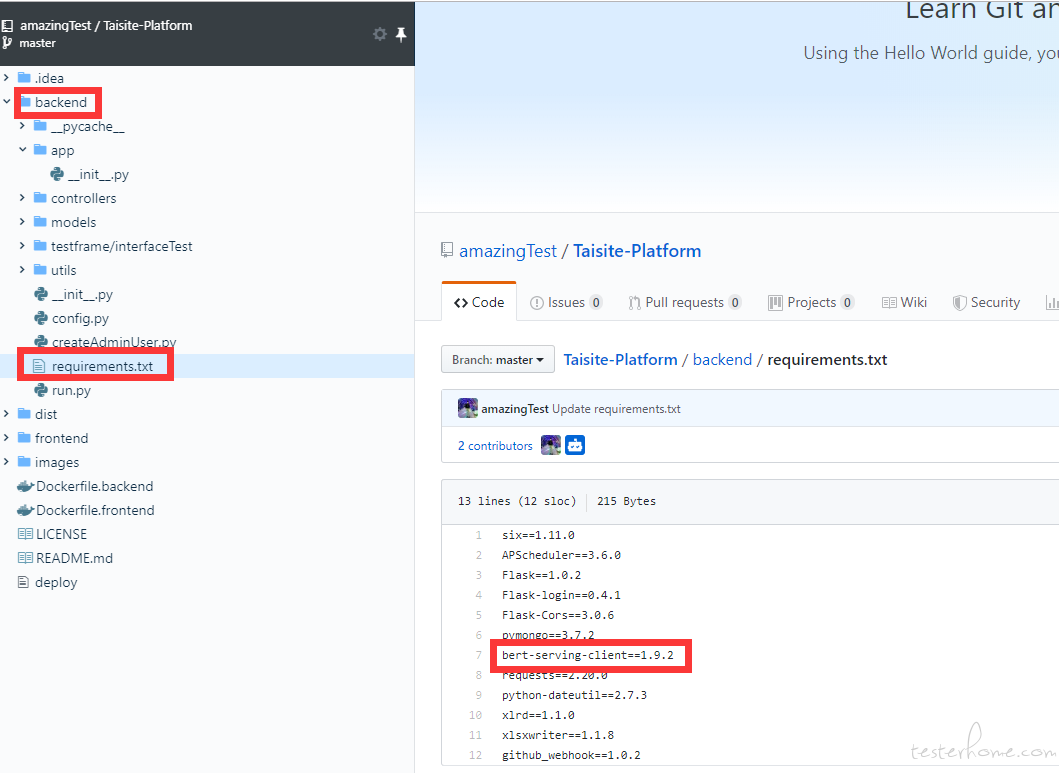Click the line 'python-dateutil==2.7.3'

574,695
